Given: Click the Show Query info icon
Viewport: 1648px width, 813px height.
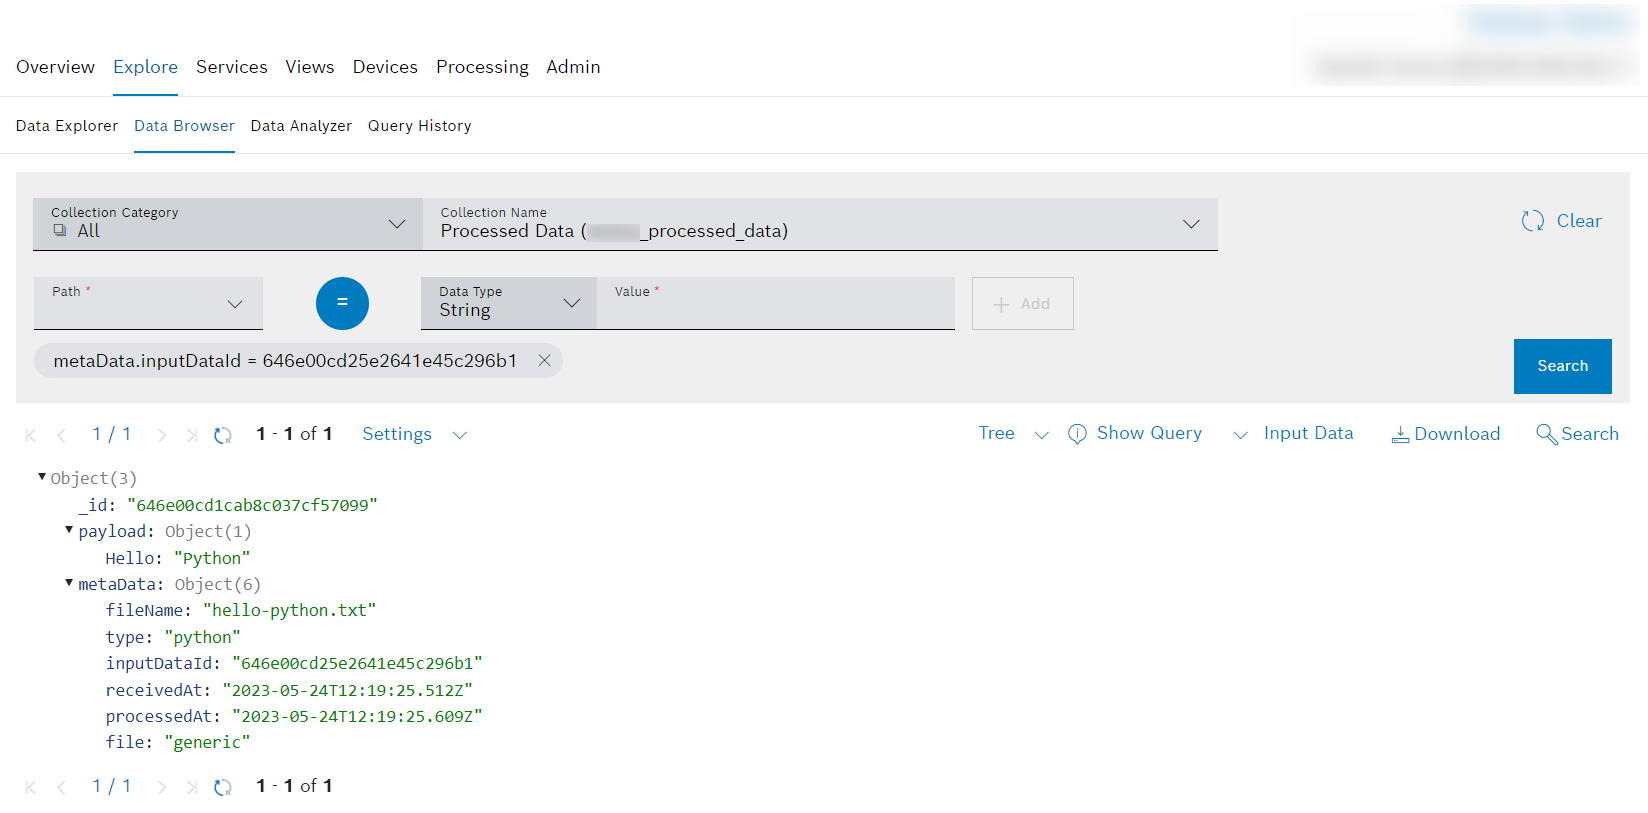Looking at the screenshot, I should (1077, 434).
